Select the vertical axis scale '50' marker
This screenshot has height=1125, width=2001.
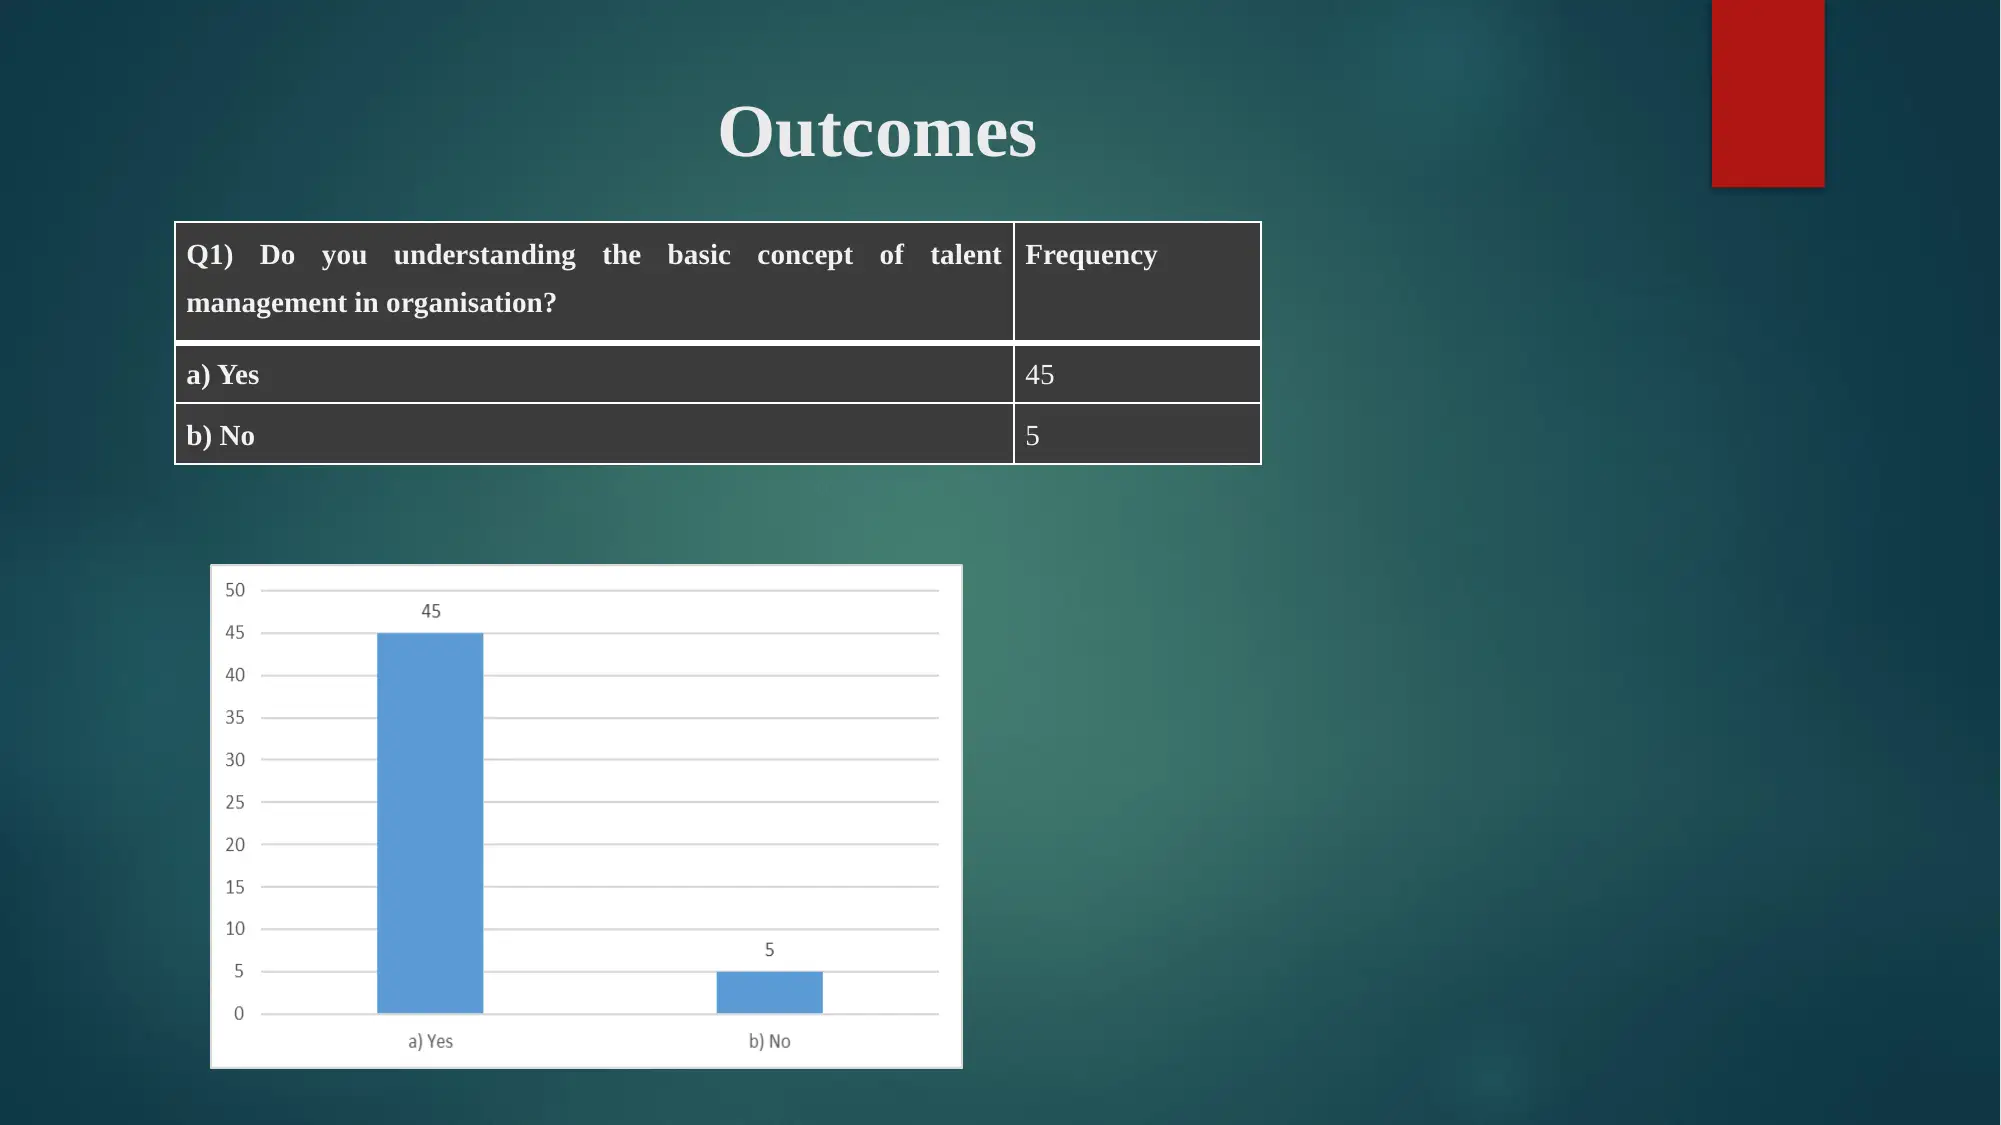pos(232,589)
